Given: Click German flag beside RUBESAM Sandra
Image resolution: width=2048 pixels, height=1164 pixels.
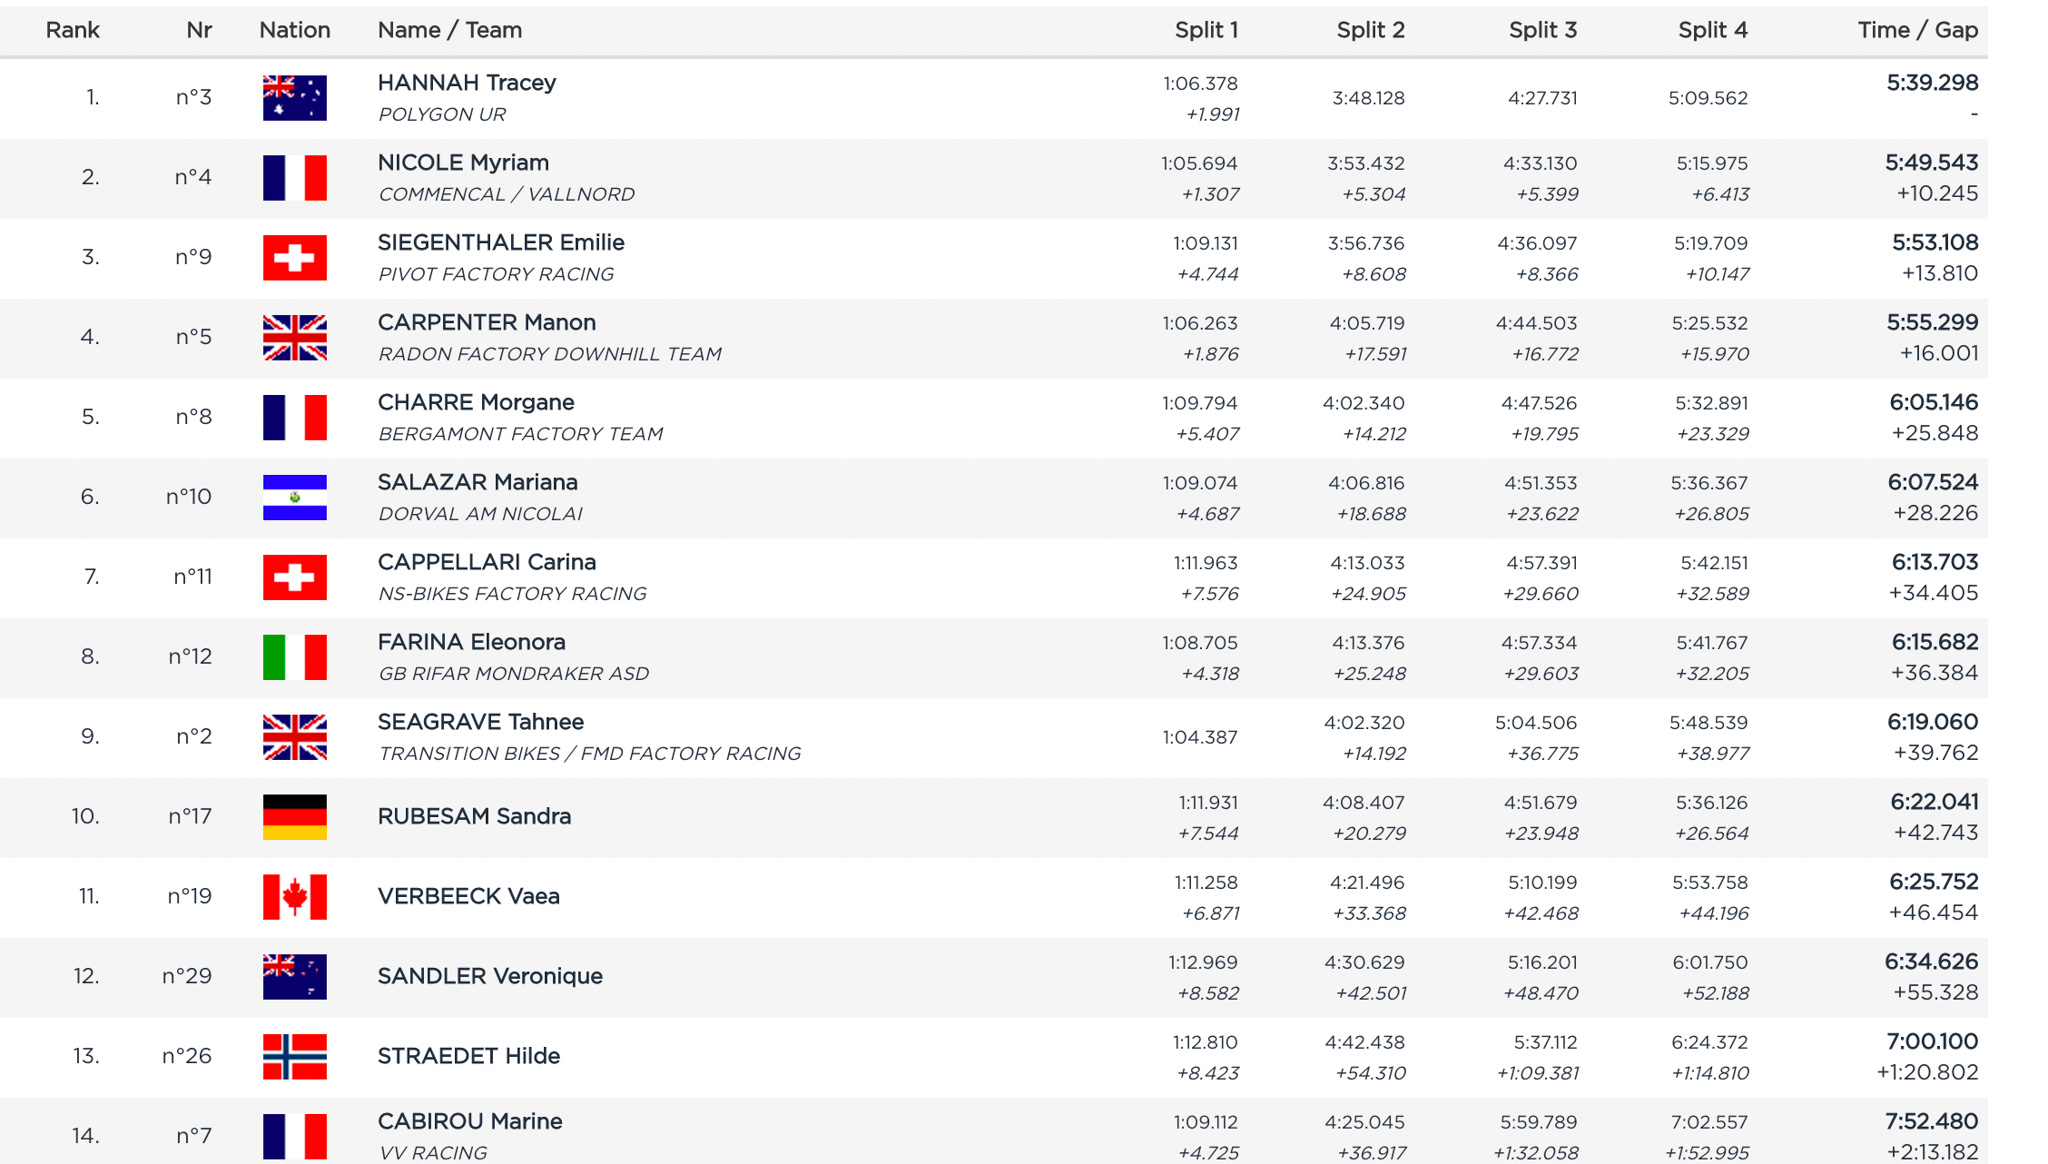Looking at the screenshot, I should coord(294,817).
